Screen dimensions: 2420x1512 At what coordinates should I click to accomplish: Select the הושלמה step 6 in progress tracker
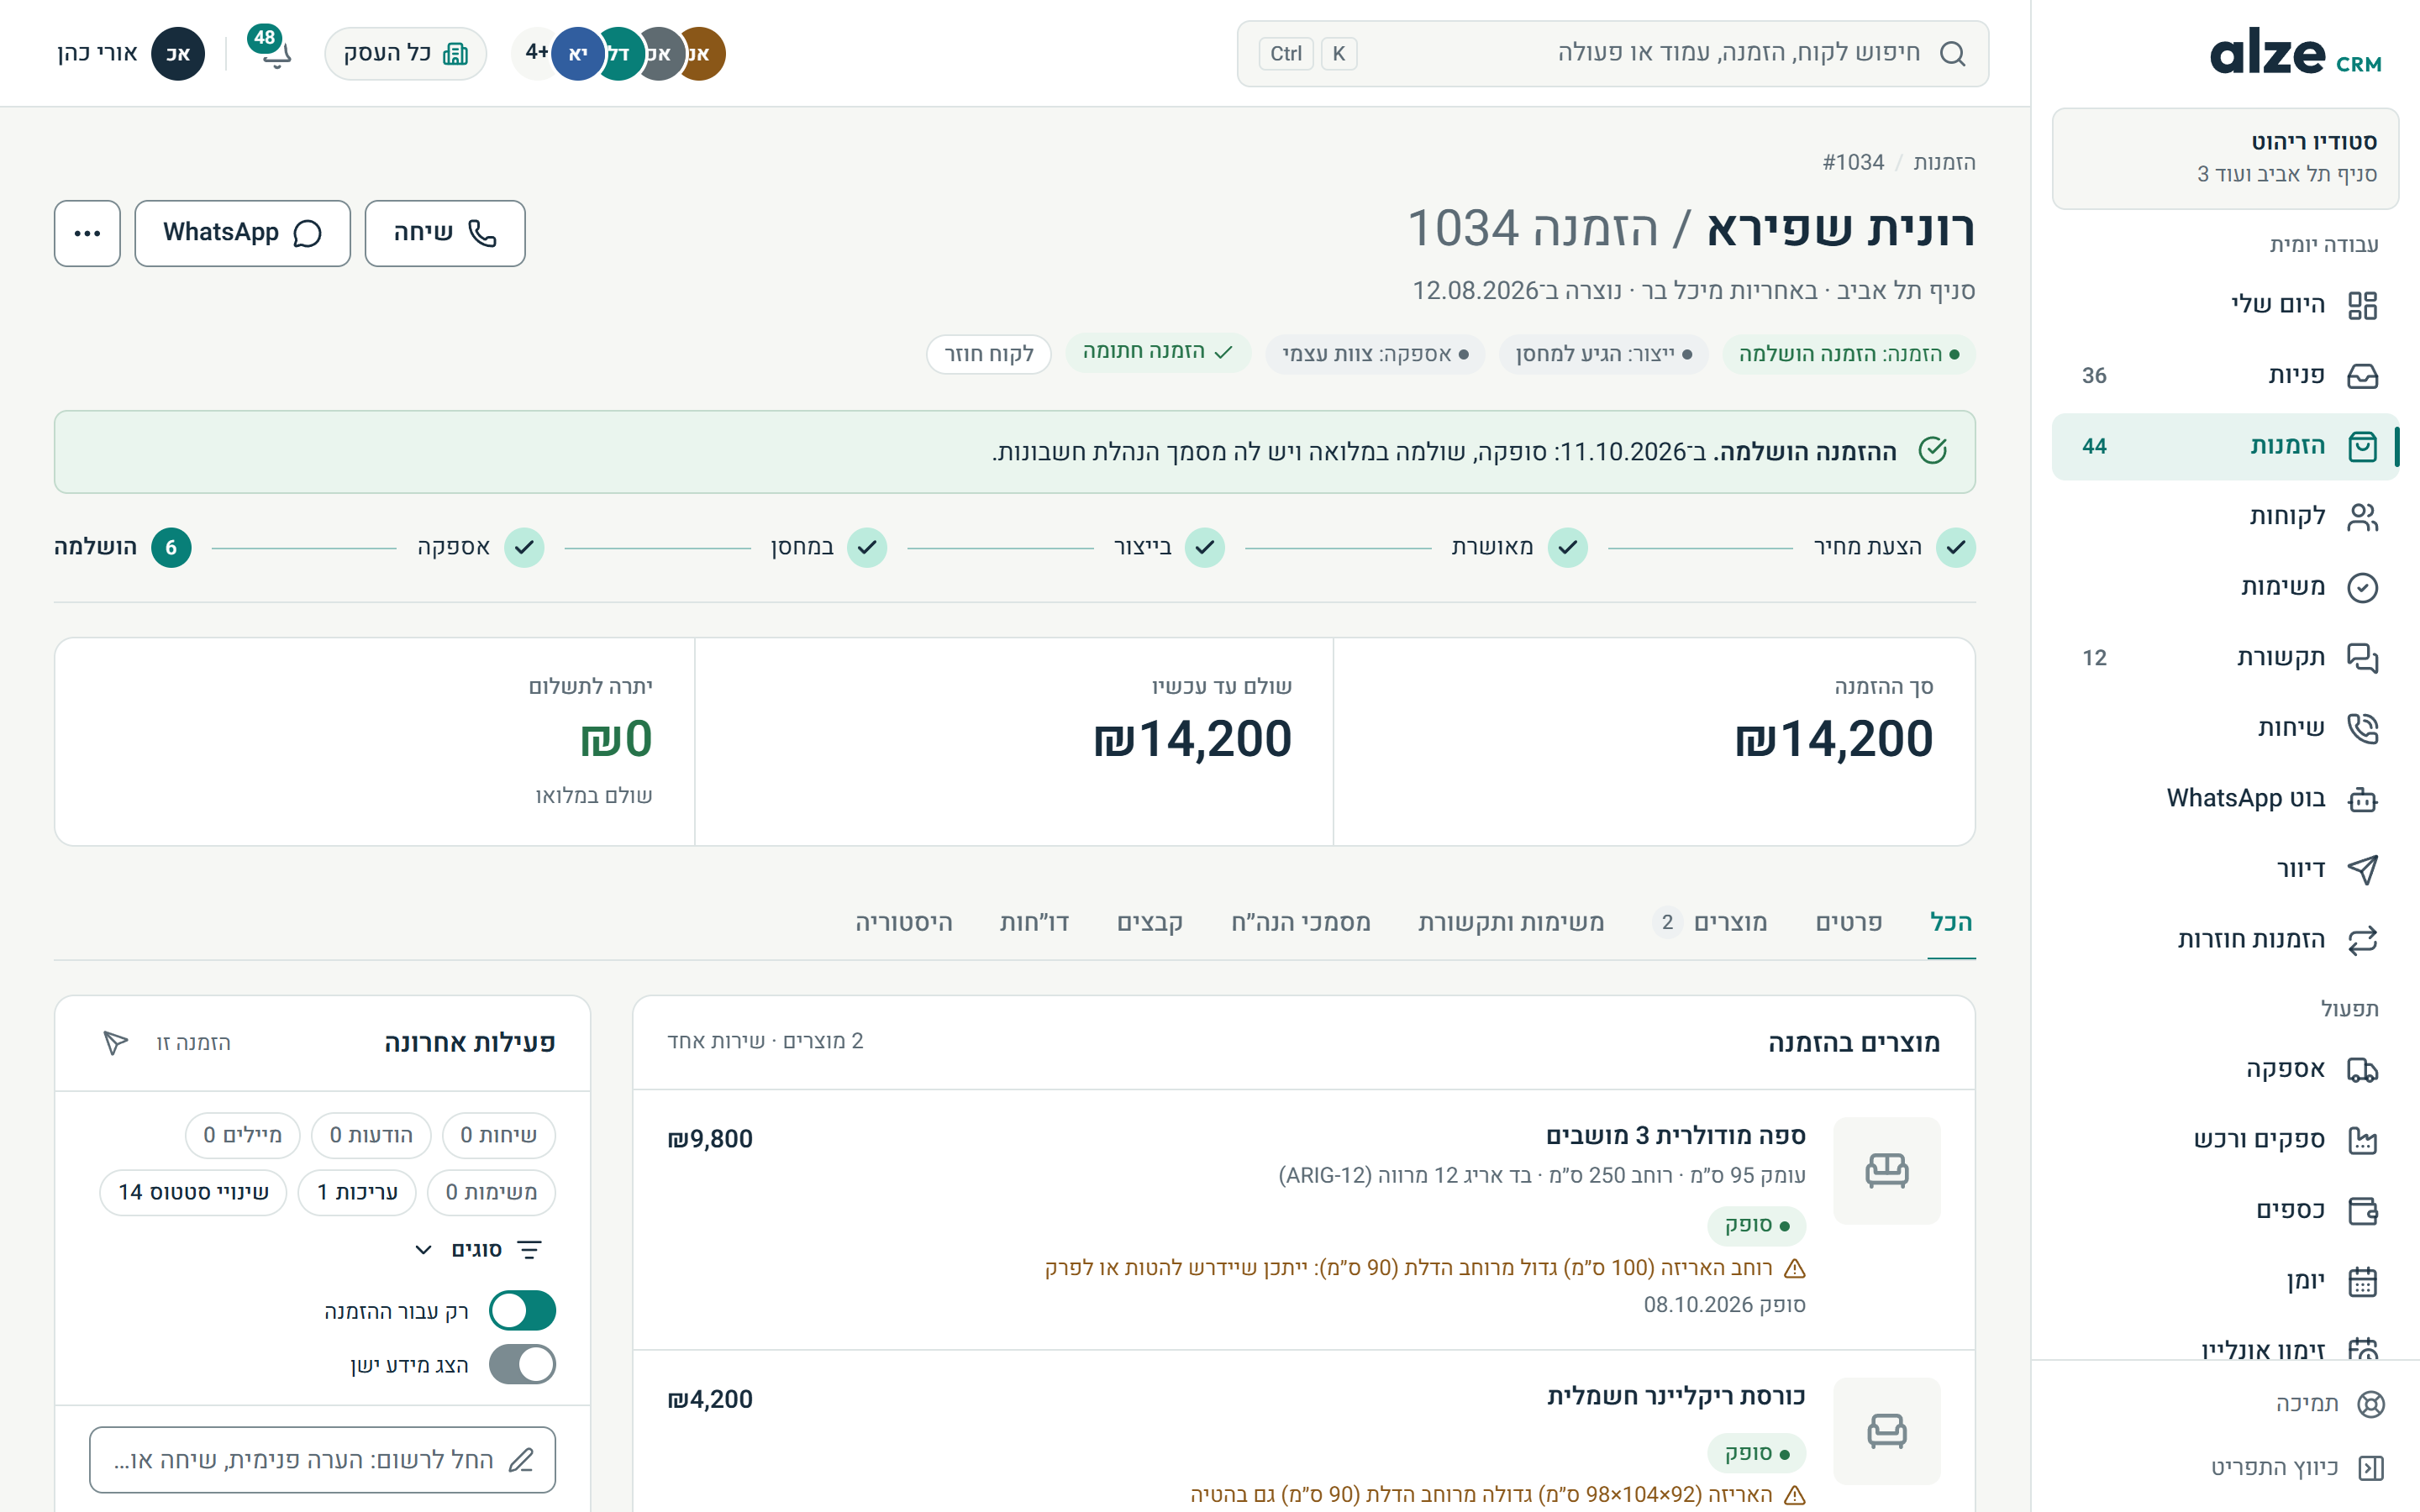tap(122, 547)
